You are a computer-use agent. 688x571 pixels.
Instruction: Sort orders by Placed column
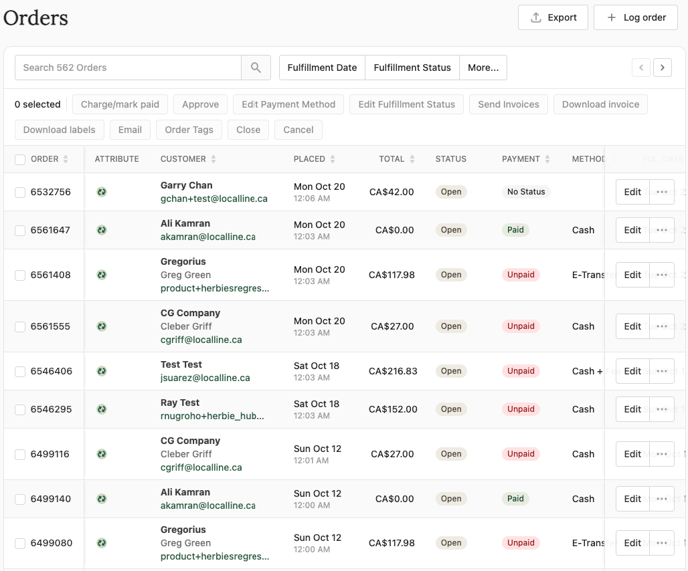click(x=314, y=159)
